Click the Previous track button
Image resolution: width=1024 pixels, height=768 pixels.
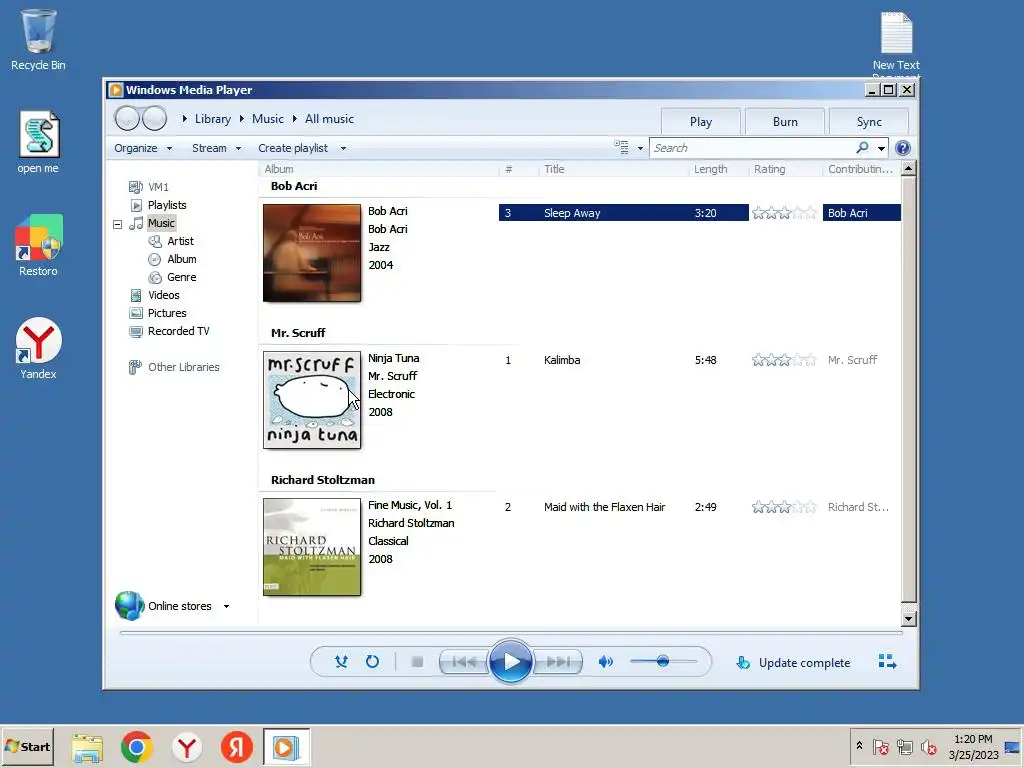coord(464,662)
